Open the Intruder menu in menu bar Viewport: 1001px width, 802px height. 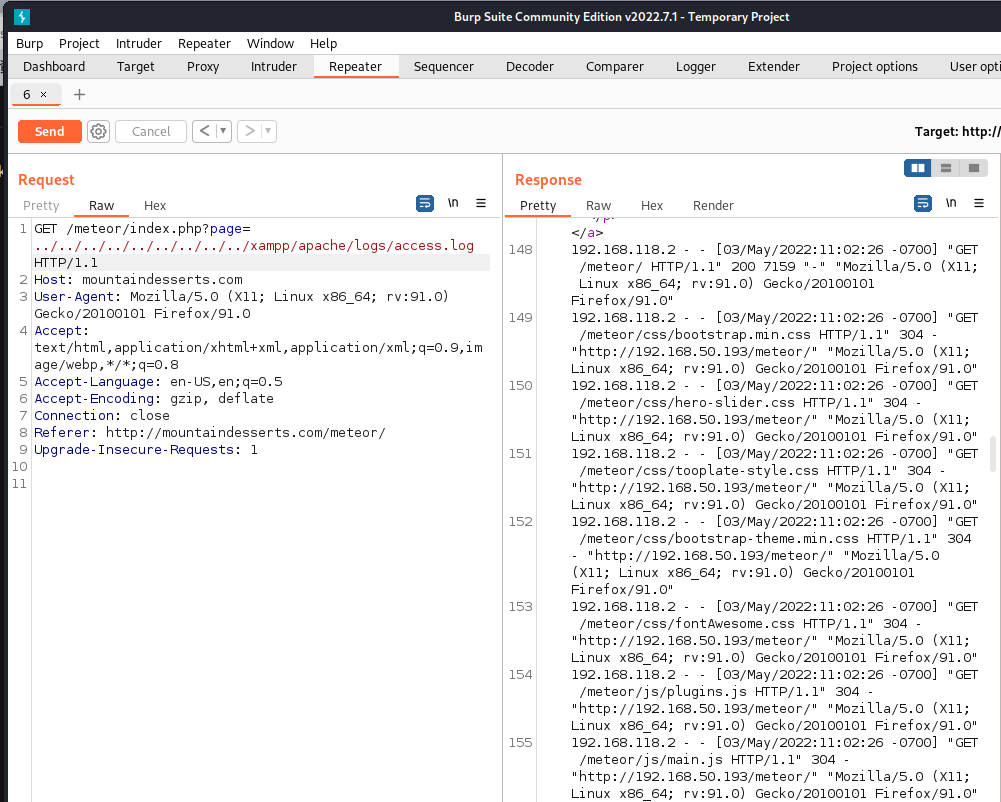click(x=139, y=43)
